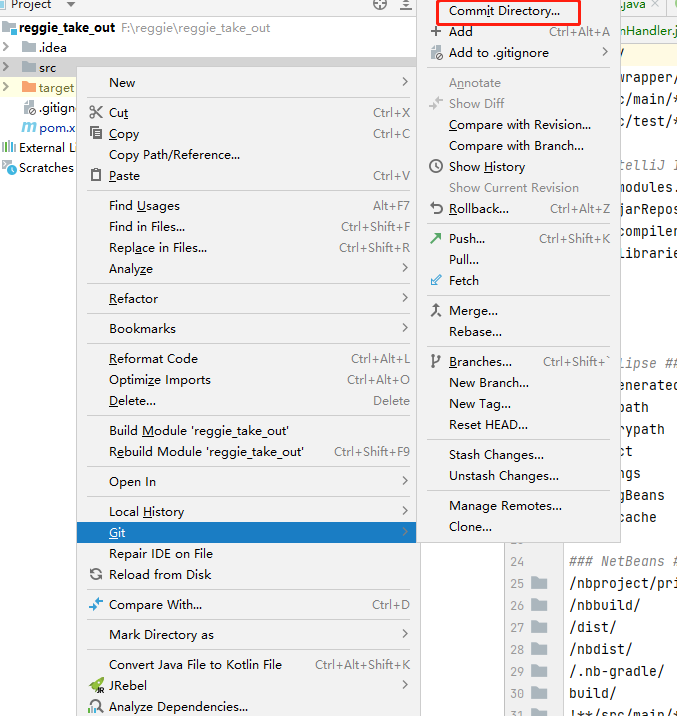The height and width of the screenshot is (716, 677).
Task: Click the Scratches and Consoles icon
Action: [9, 167]
